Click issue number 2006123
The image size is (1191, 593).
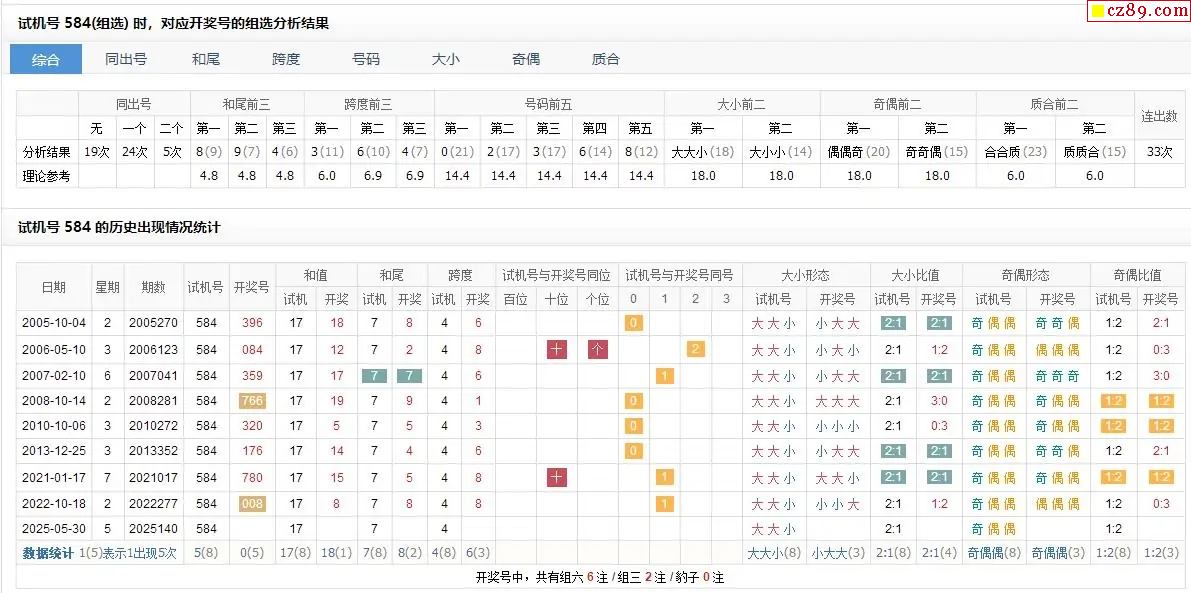153,350
